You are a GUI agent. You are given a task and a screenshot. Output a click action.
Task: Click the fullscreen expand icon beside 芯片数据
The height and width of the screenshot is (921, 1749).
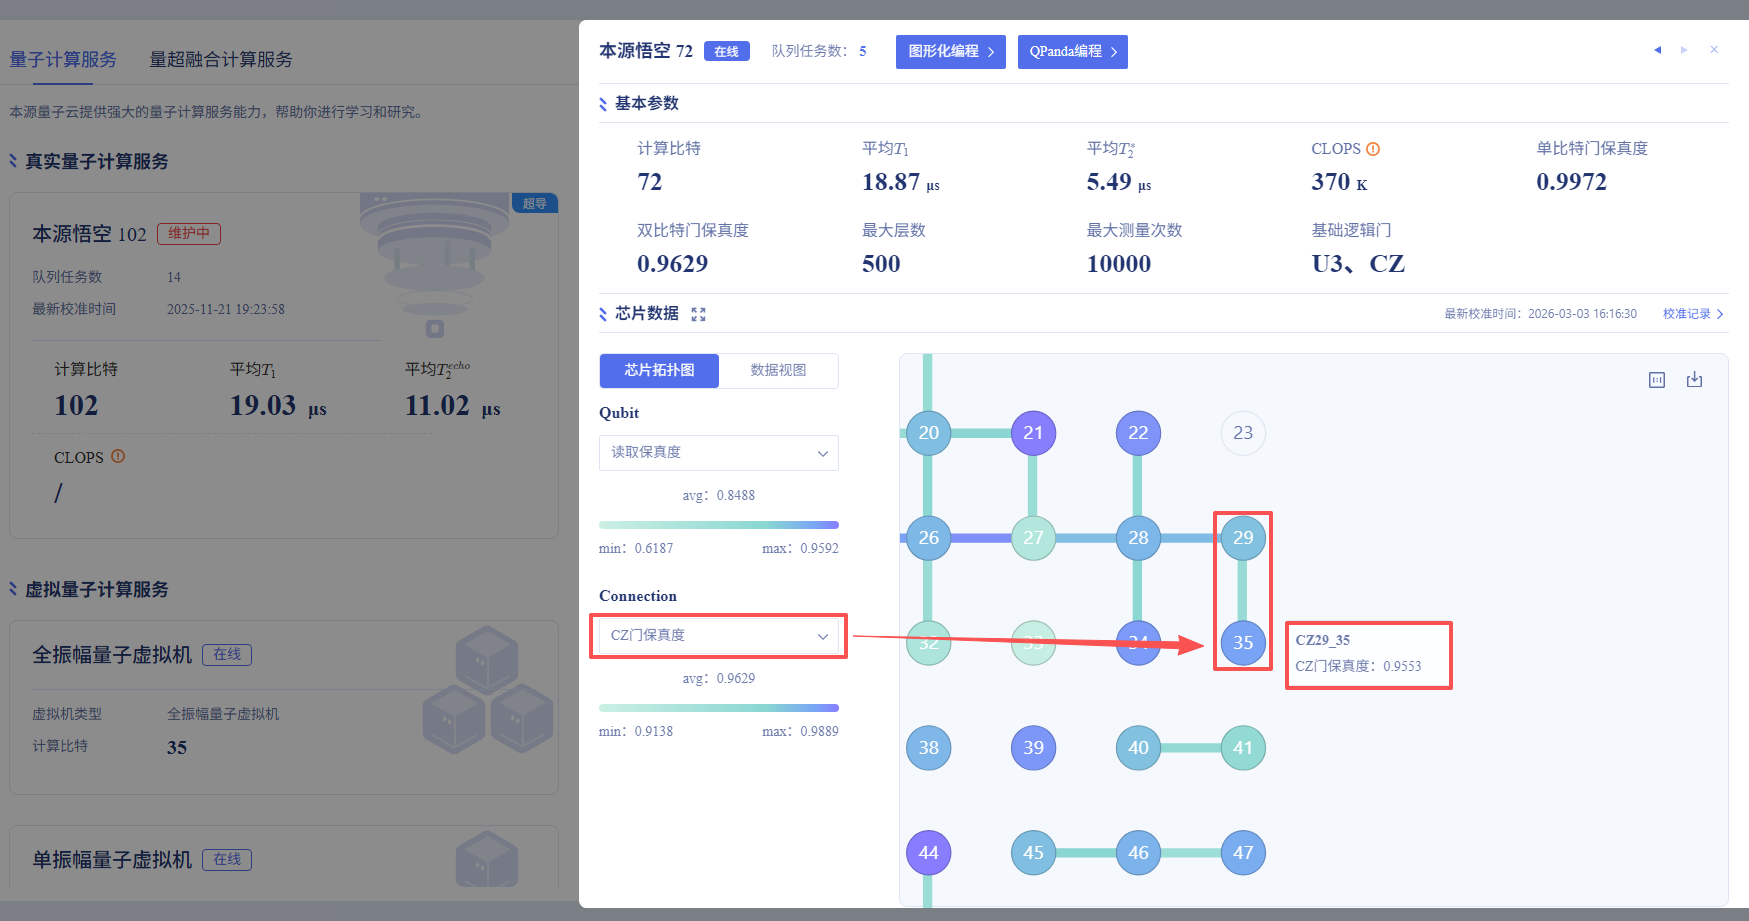coord(698,314)
